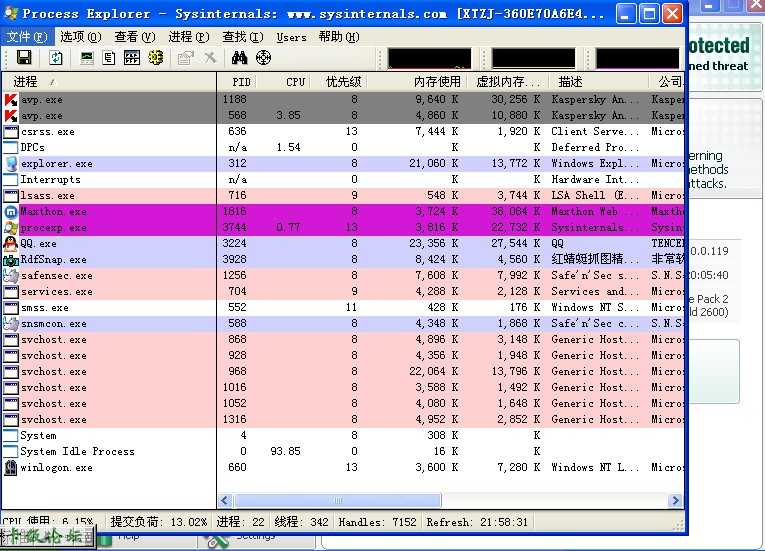The image size is (765, 551).
Task: Open the 进程(P) menu
Action: click(189, 37)
